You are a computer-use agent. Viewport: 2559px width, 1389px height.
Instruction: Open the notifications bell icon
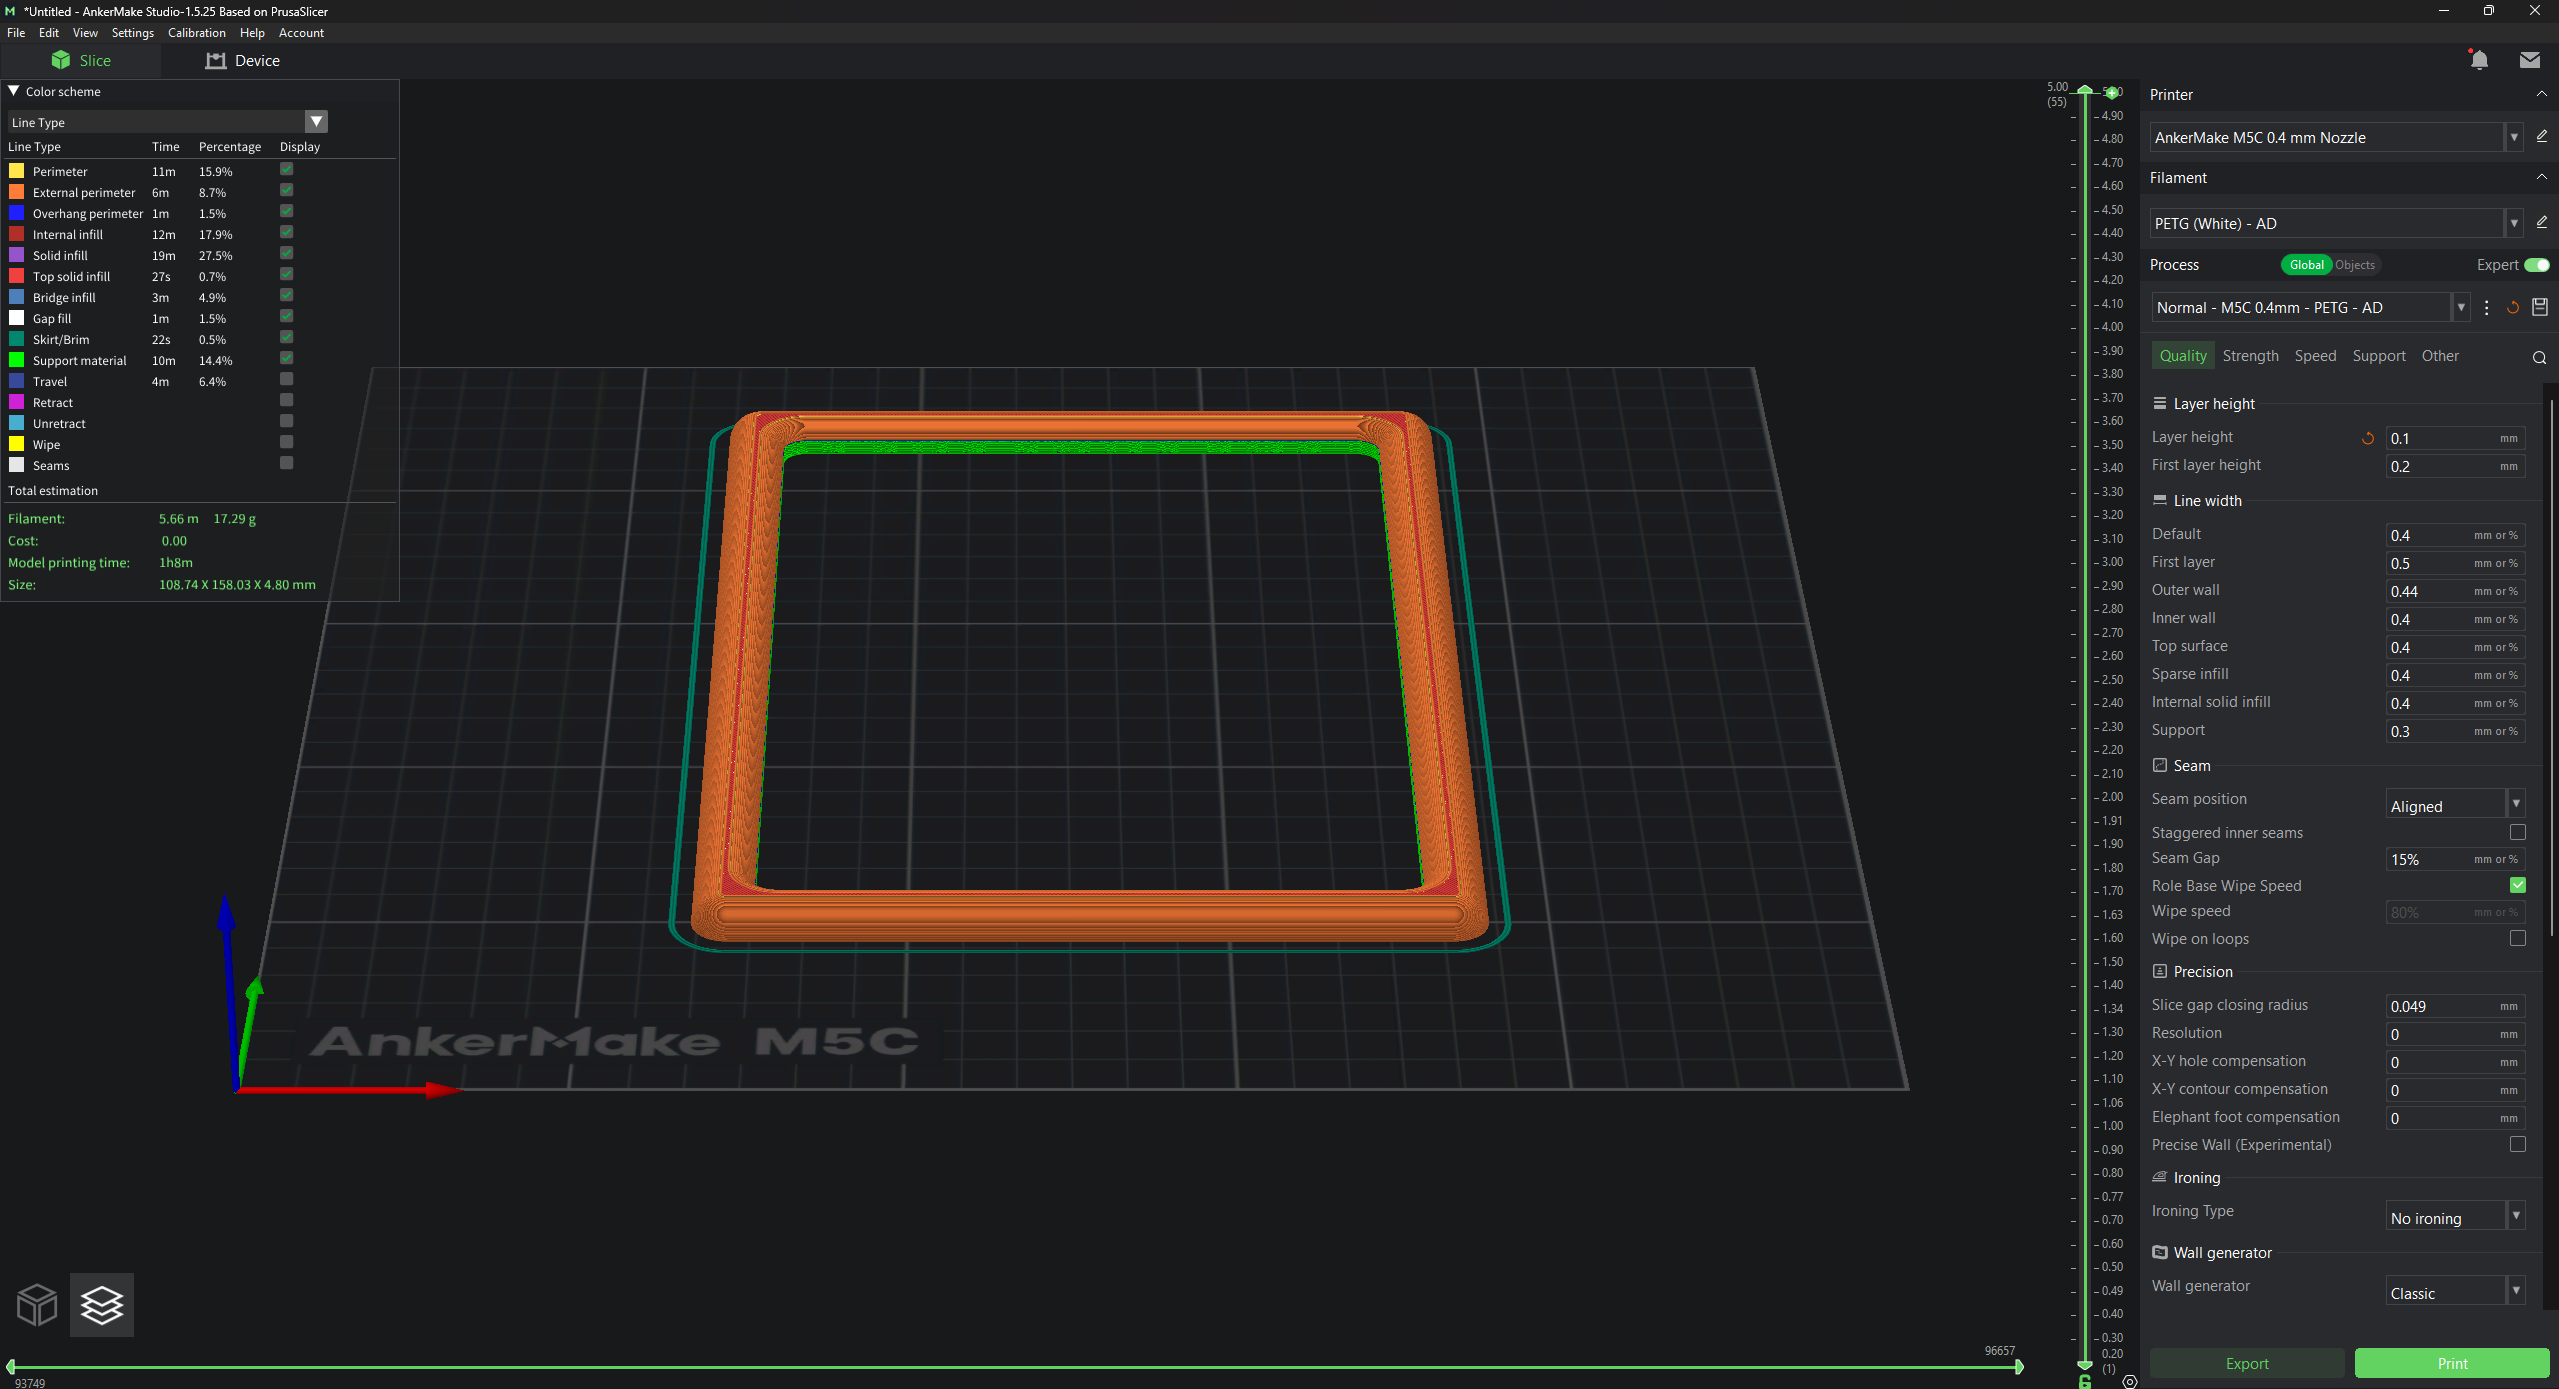(2479, 60)
